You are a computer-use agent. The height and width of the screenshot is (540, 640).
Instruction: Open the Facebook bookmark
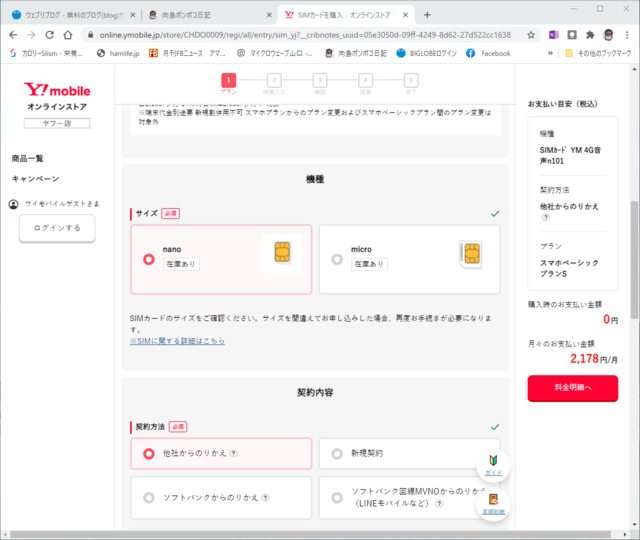click(x=488, y=53)
